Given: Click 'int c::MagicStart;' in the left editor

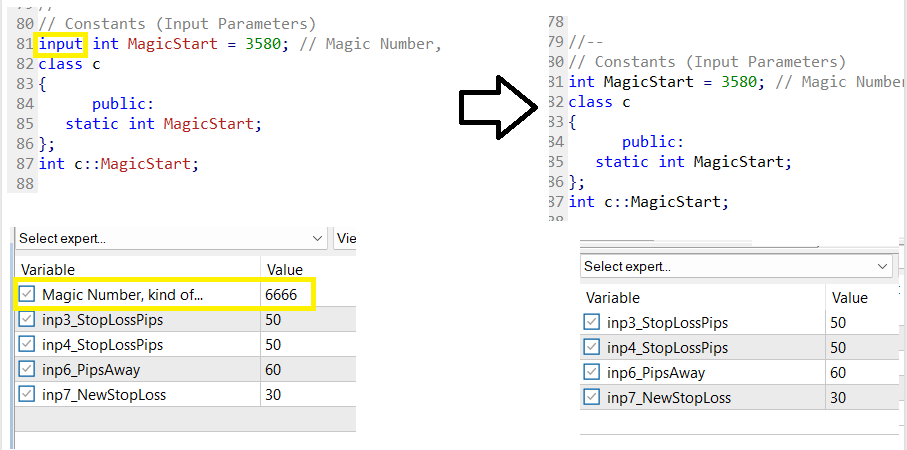Looking at the screenshot, I should click(119, 164).
